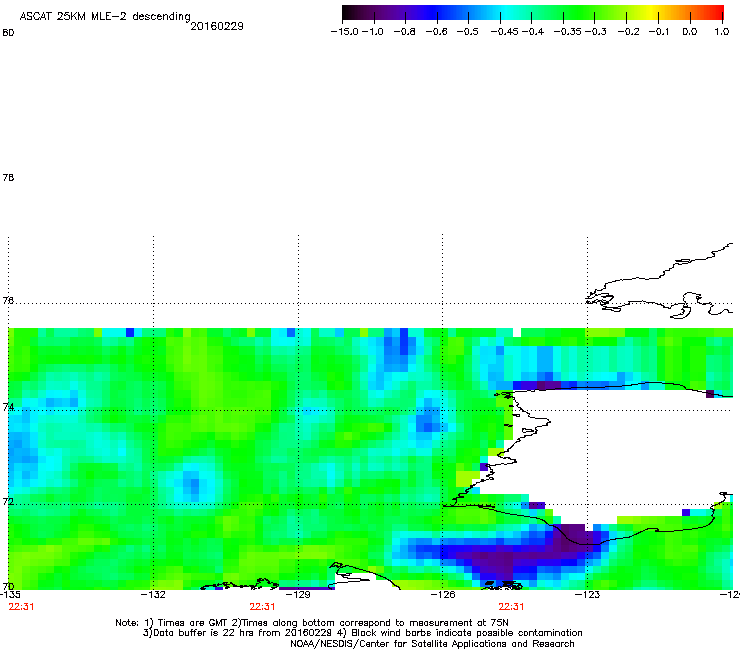Click the latitude label "72" on the left axis
The height and width of the screenshot is (650, 740).
(x=8, y=501)
